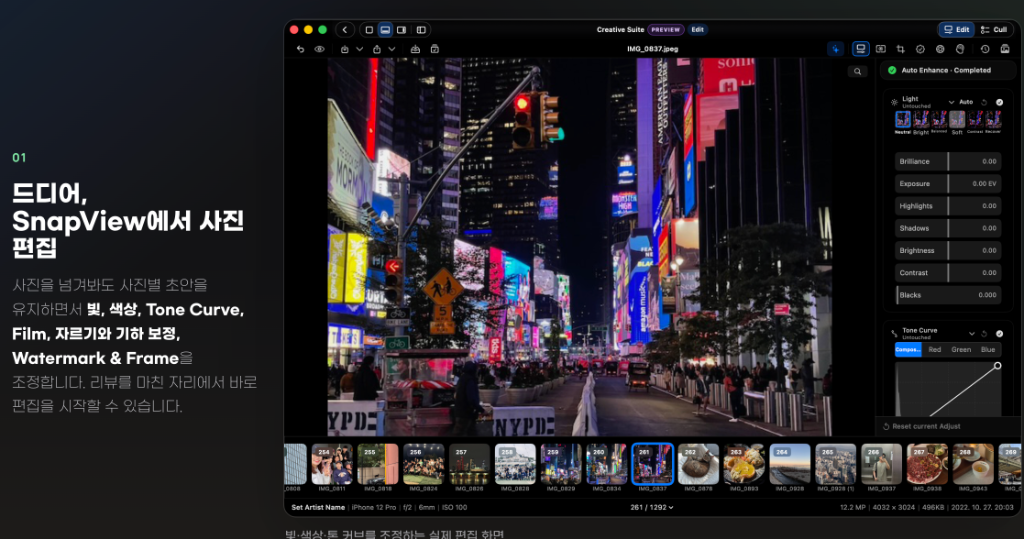Image resolution: width=1024 pixels, height=539 pixels.
Task: Select the Red tone curve channel
Action: (x=935, y=350)
